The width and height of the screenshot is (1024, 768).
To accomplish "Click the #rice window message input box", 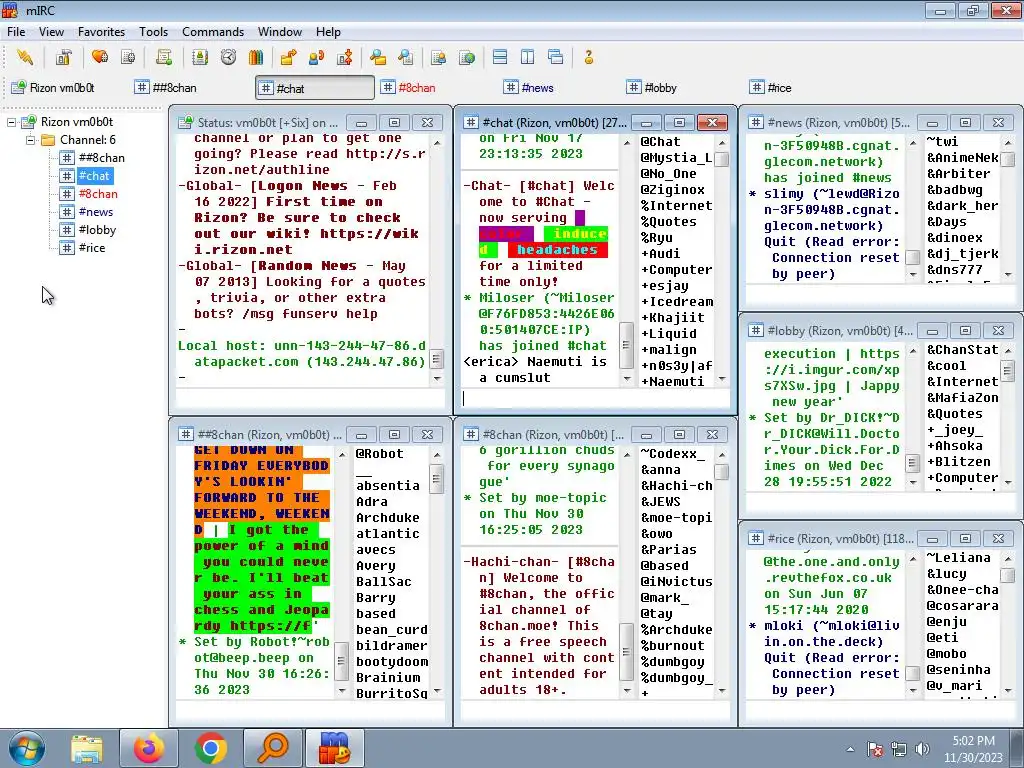I will [882, 711].
